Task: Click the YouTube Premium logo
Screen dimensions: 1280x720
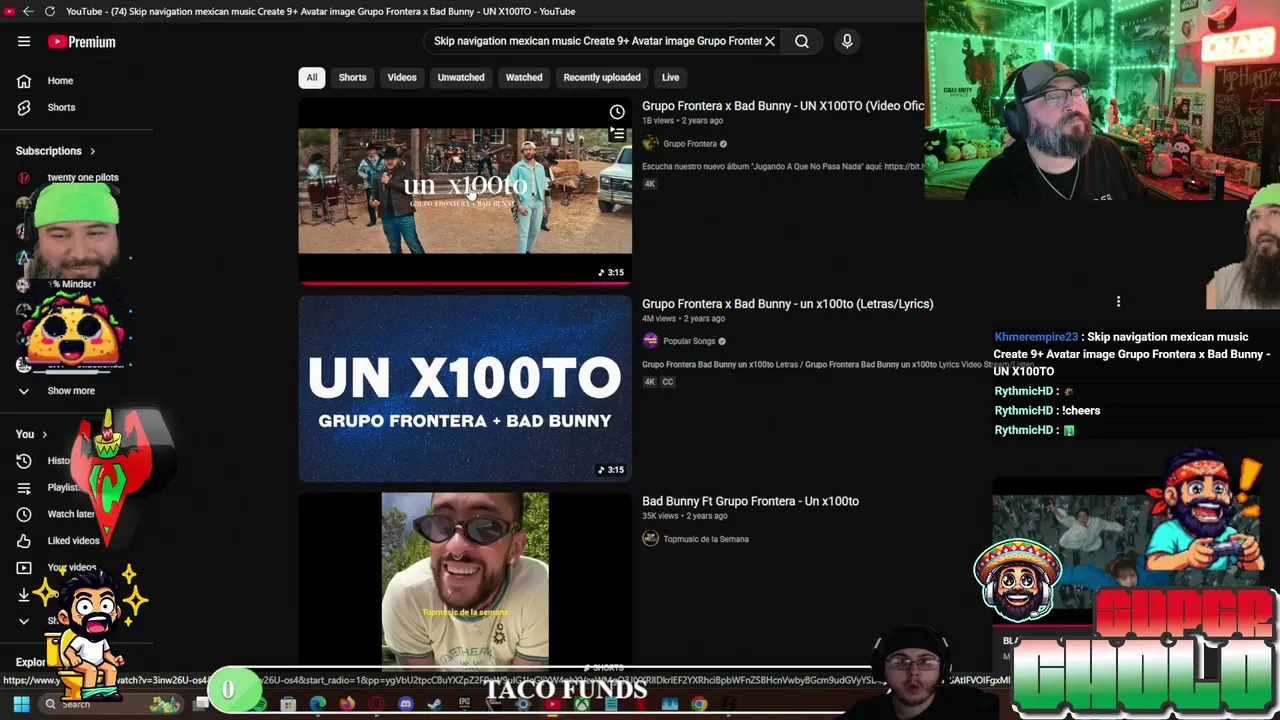Action: [x=82, y=42]
